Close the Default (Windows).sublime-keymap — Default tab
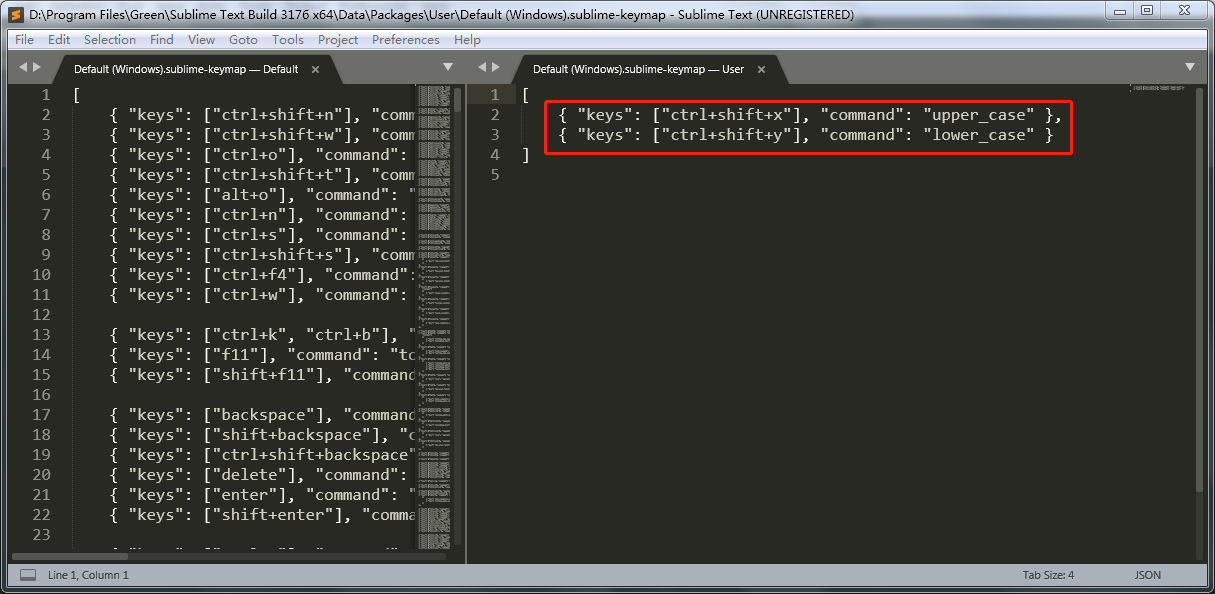This screenshot has height=594, width=1215. pyautogui.click(x=315, y=69)
